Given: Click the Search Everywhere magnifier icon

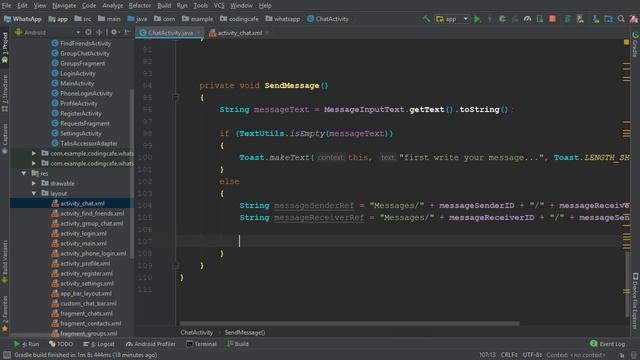Looking at the screenshot, I should (x=621, y=19).
